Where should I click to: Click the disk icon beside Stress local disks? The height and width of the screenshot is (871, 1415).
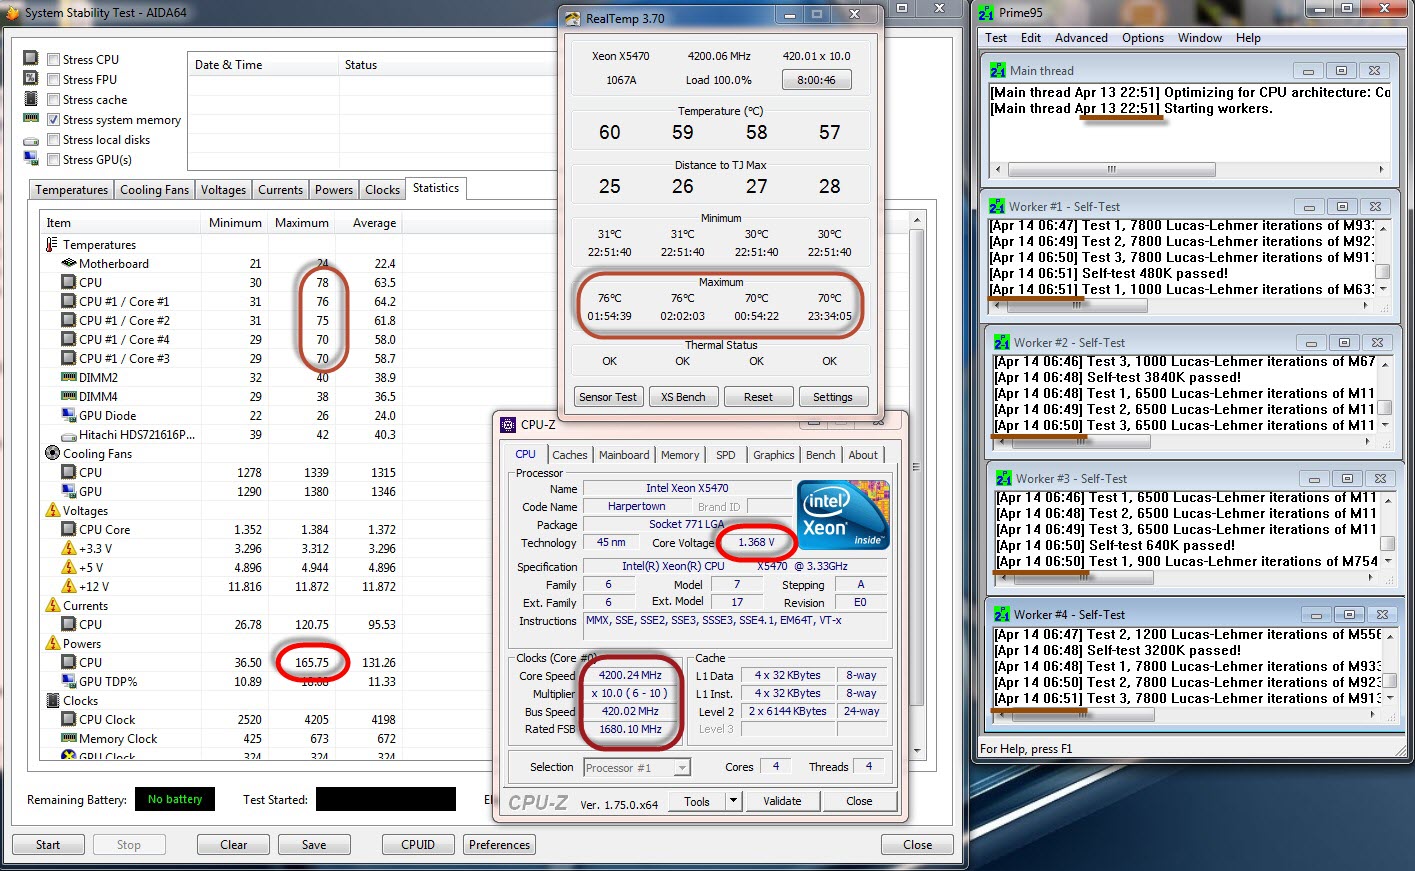click(x=31, y=140)
